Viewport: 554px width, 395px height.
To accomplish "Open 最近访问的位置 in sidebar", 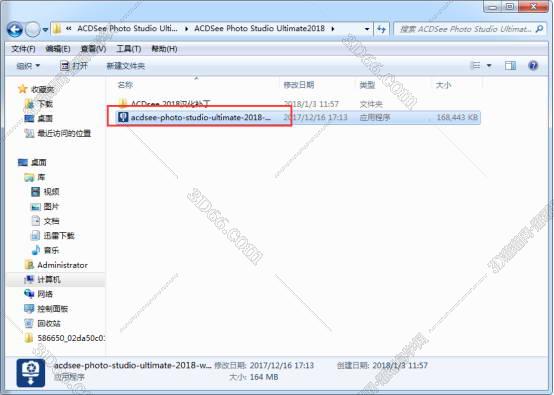I will [x=64, y=133].
